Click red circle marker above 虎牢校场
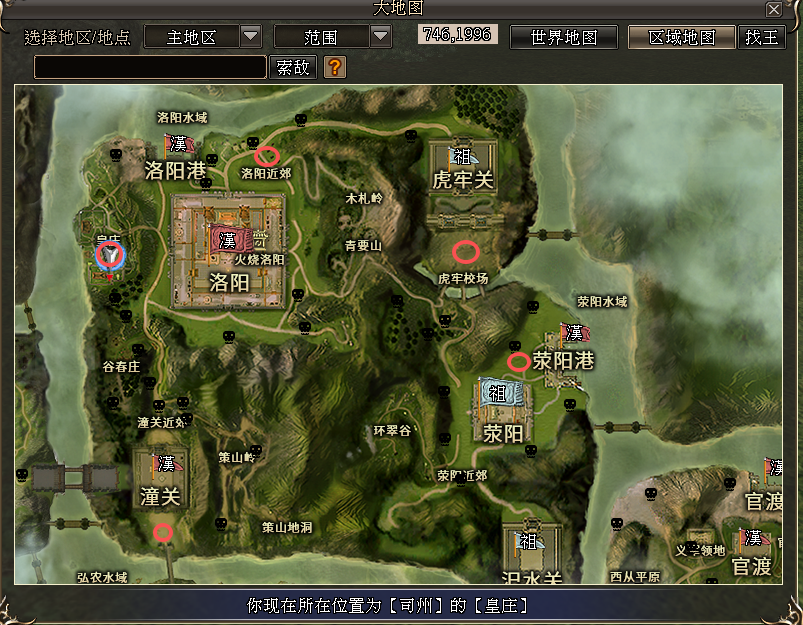 coord(466,251)
